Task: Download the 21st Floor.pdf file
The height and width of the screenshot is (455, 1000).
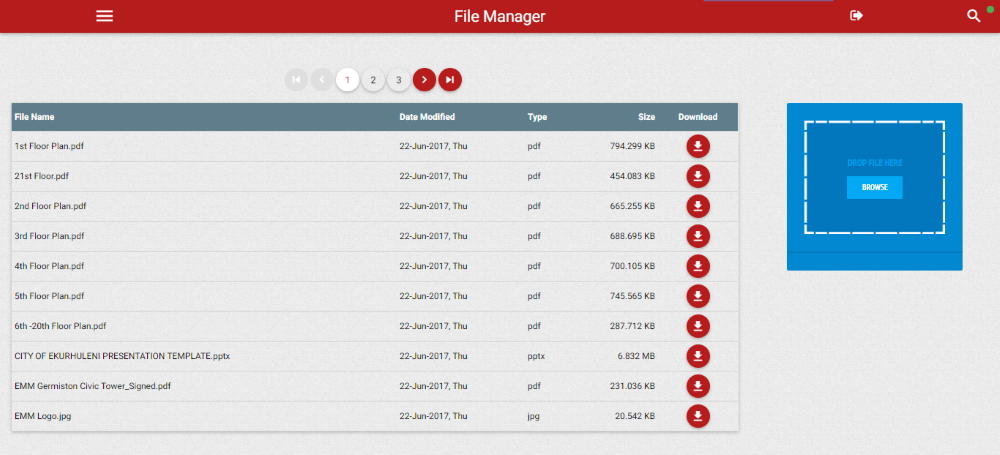Action: pos(698,176)
